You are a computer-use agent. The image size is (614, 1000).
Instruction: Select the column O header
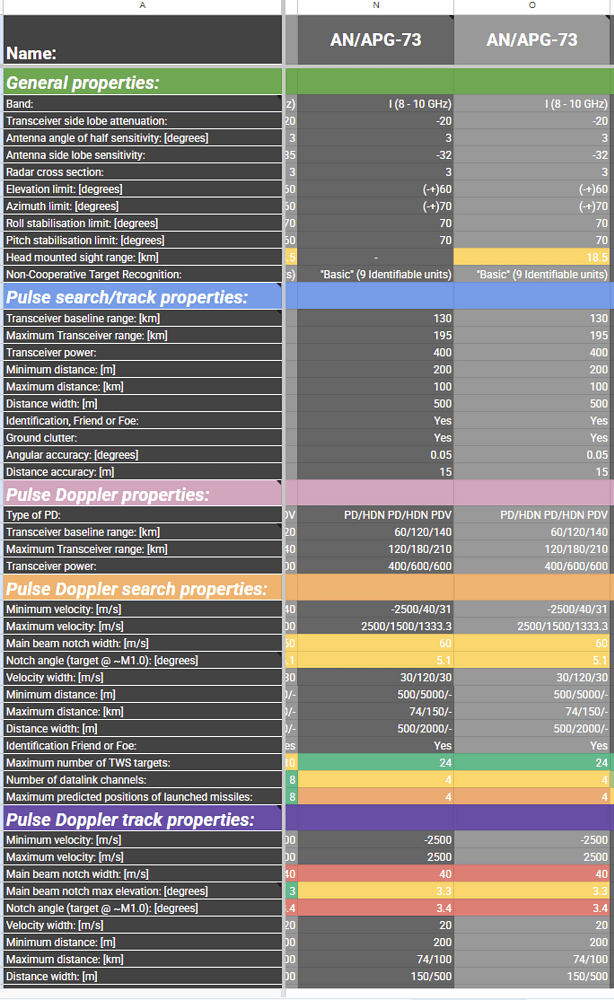coord(532,6)
